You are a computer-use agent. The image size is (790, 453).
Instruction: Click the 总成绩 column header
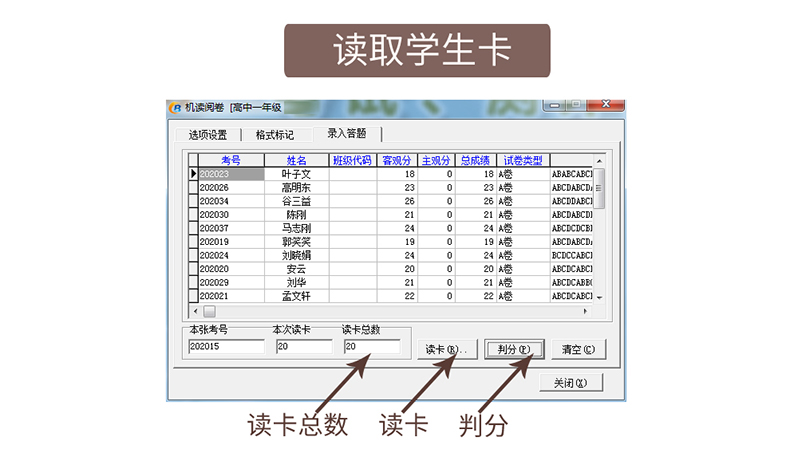475,160
